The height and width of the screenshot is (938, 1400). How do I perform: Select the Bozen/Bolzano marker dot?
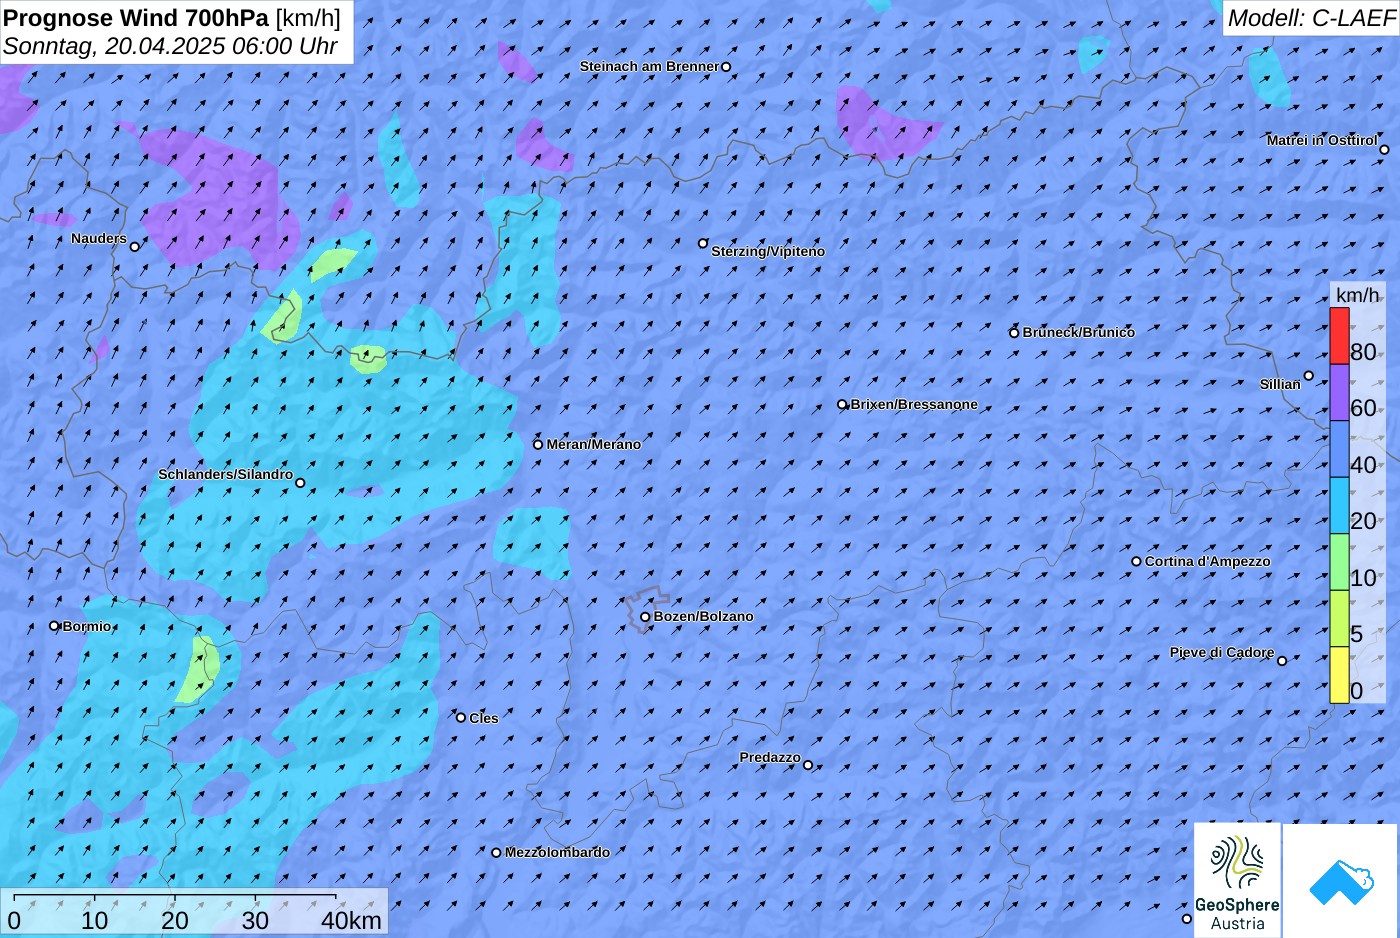click(x=645, y=617)
